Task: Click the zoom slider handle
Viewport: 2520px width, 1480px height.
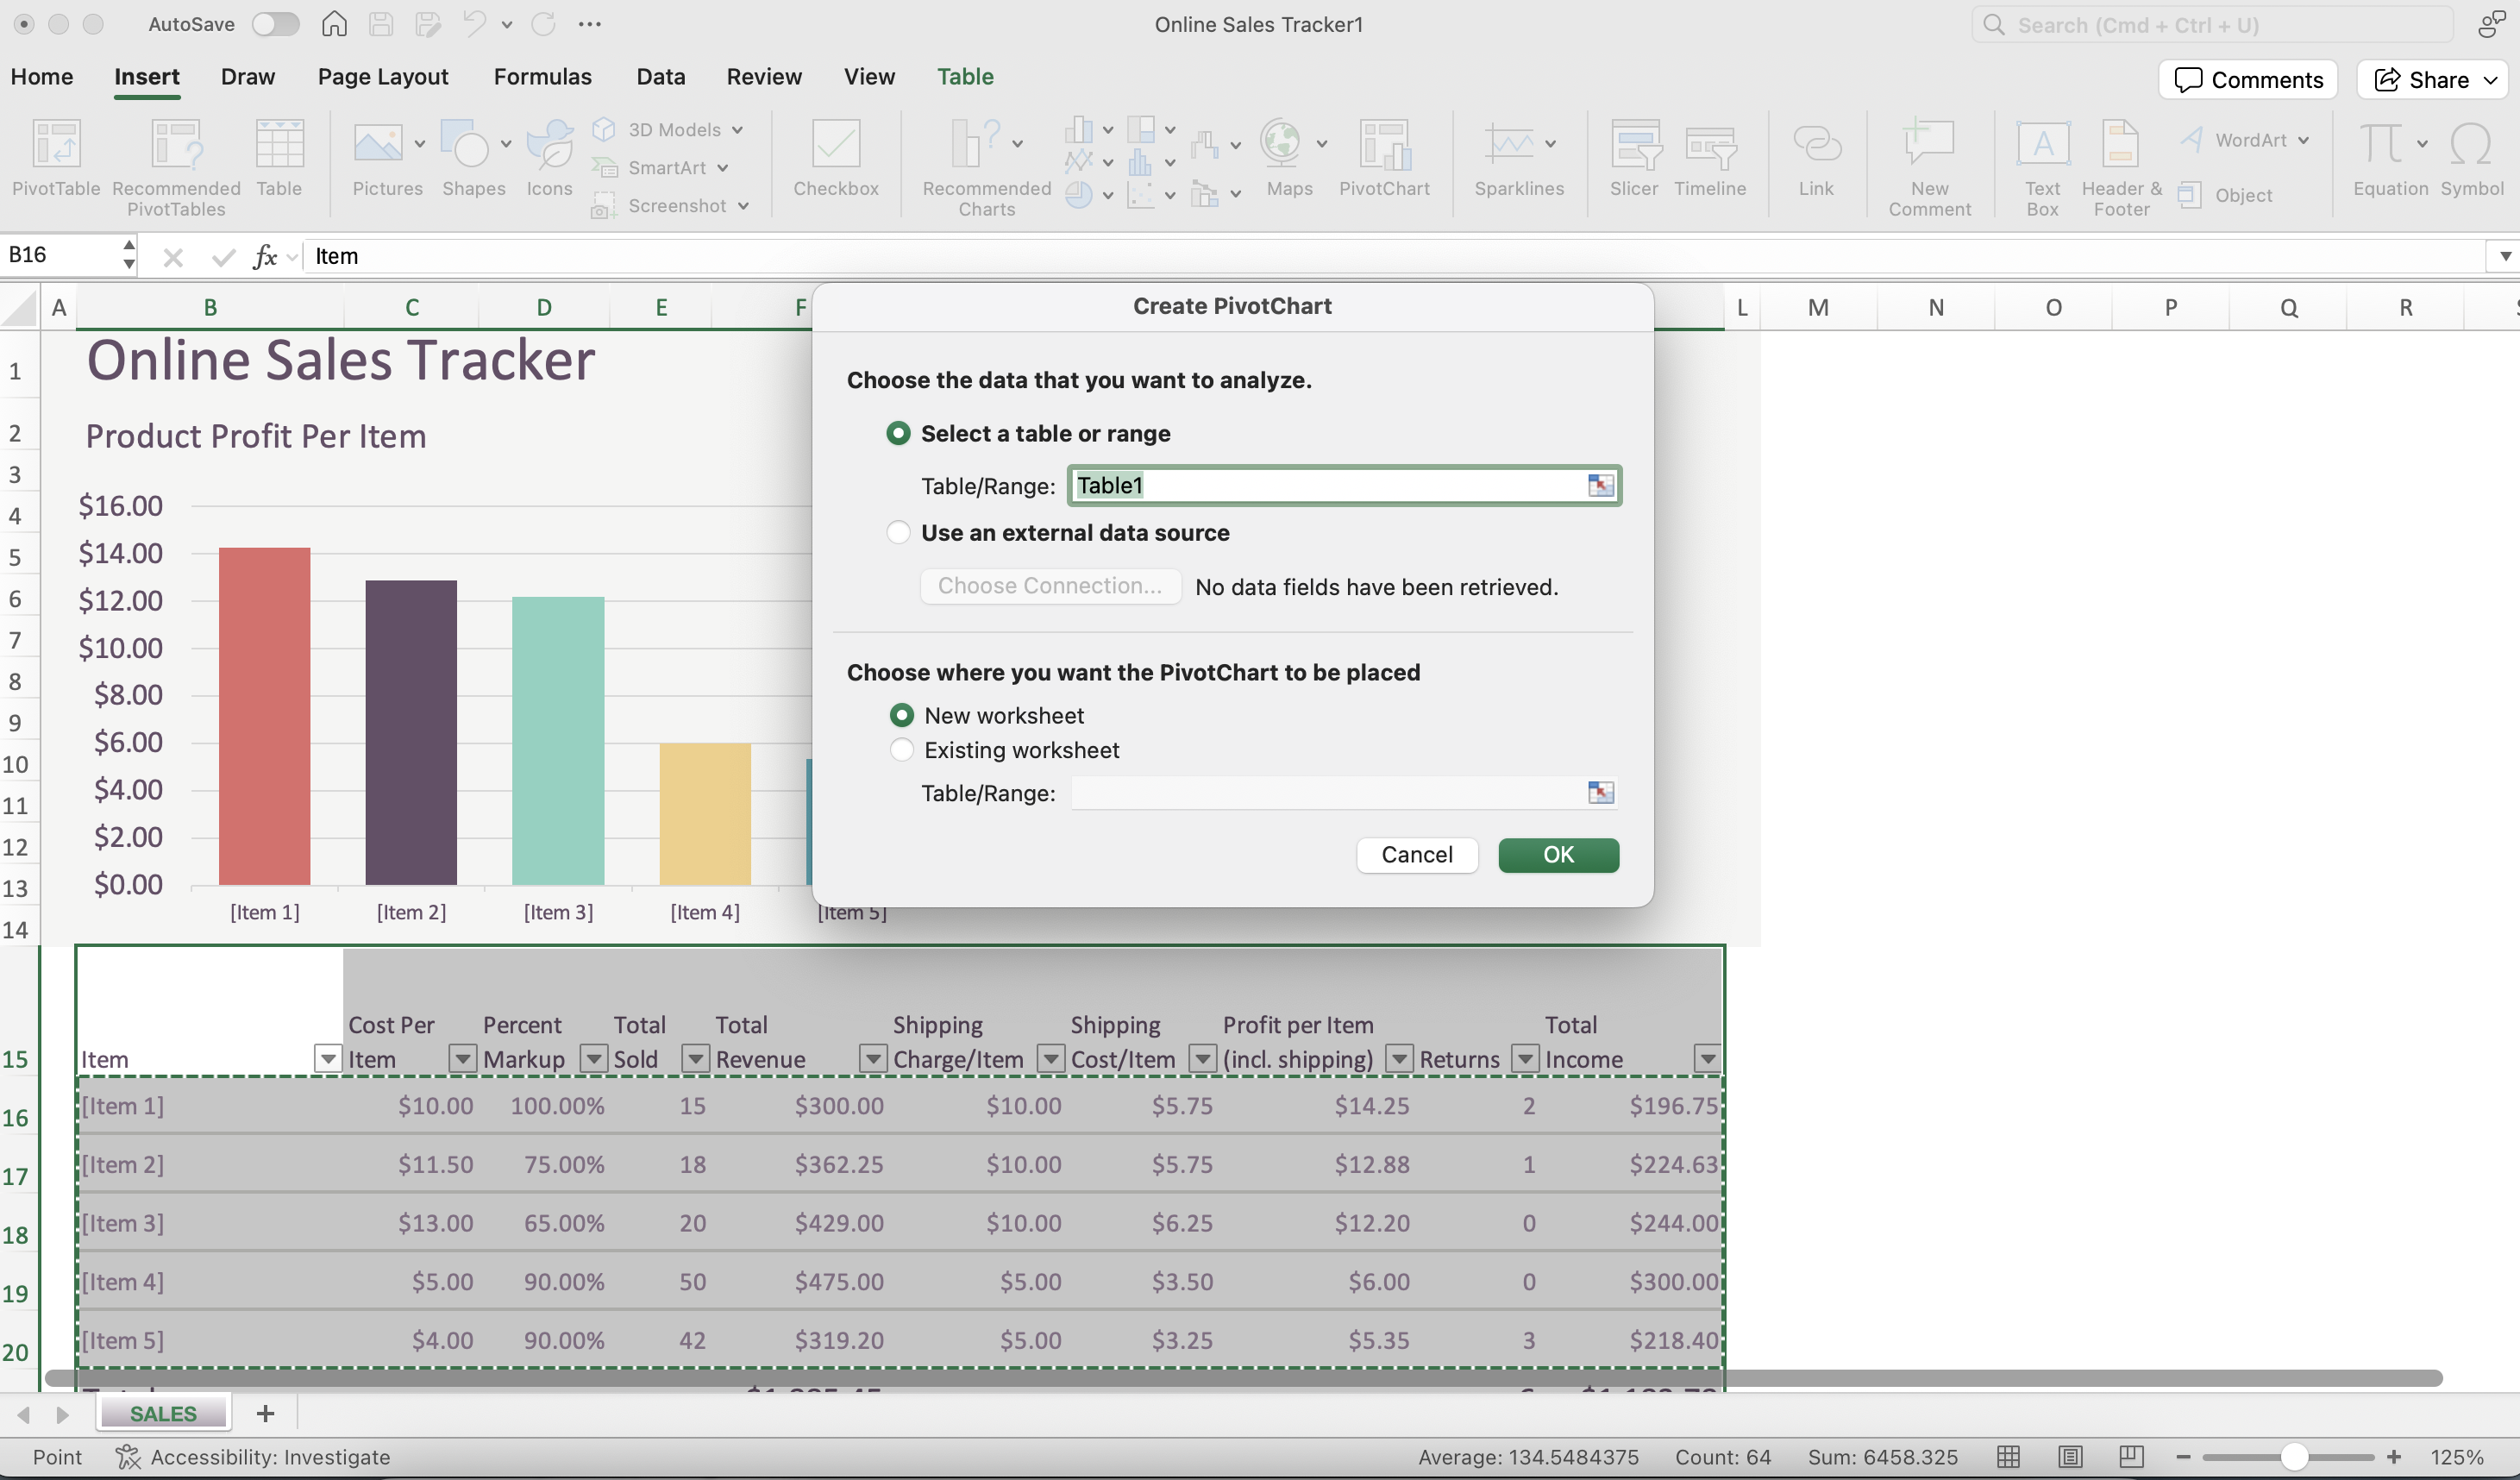Action: [2294, 1457]
